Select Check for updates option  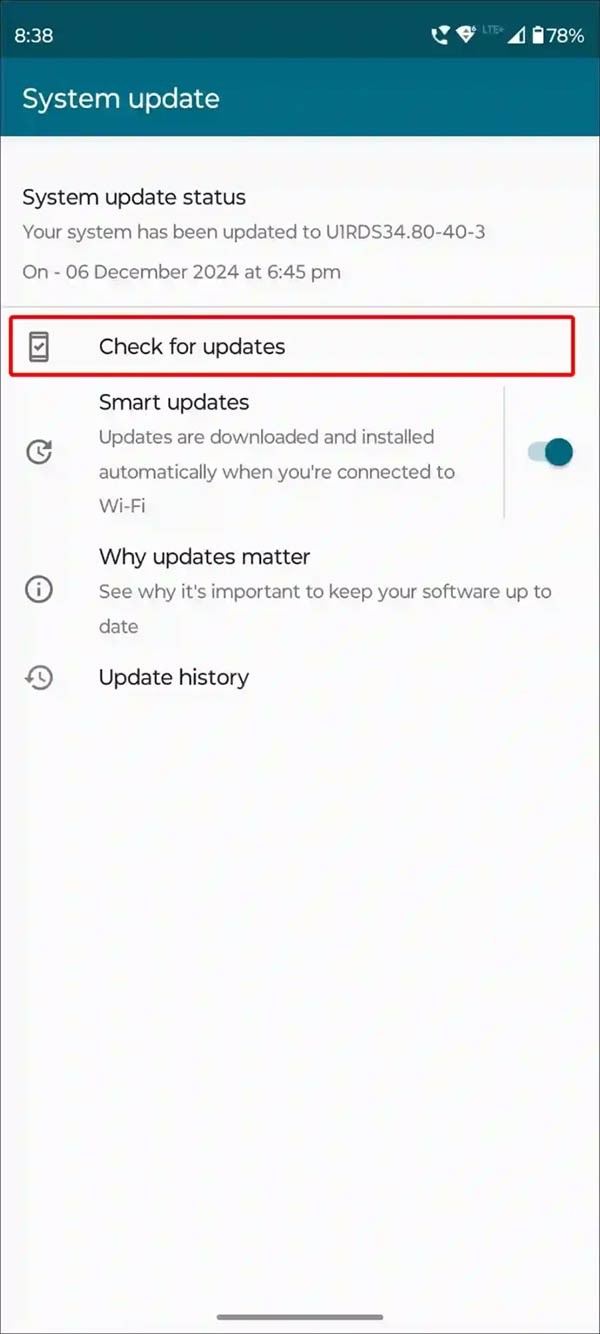point(292,347)
